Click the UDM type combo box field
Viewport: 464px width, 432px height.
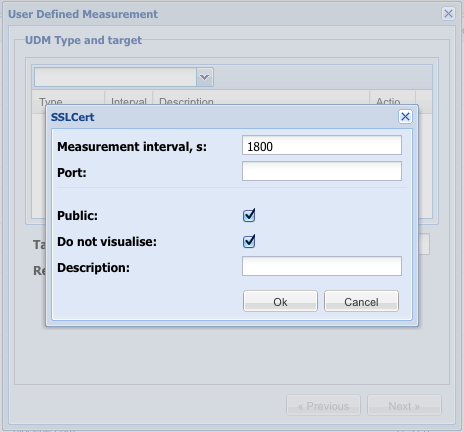(x=116, y=77)
